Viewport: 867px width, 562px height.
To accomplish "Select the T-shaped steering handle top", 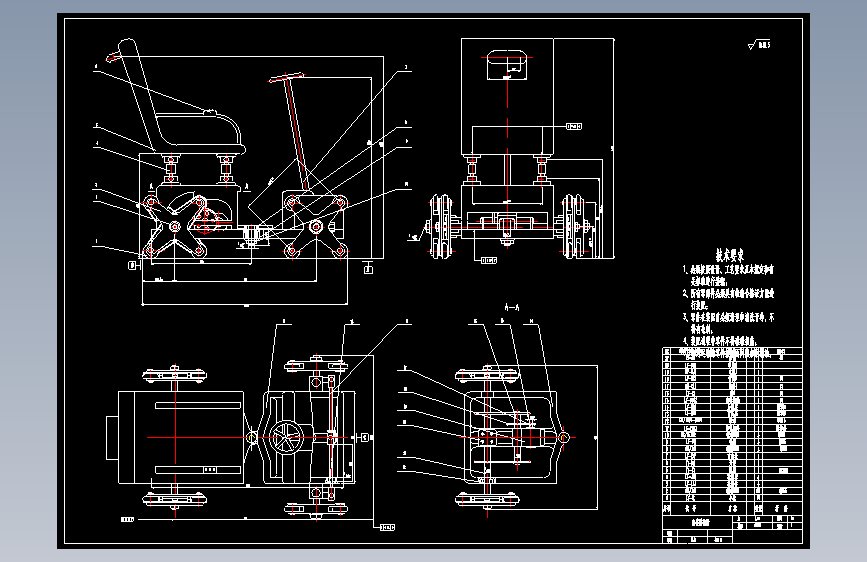I will click(x=286, y=78).
